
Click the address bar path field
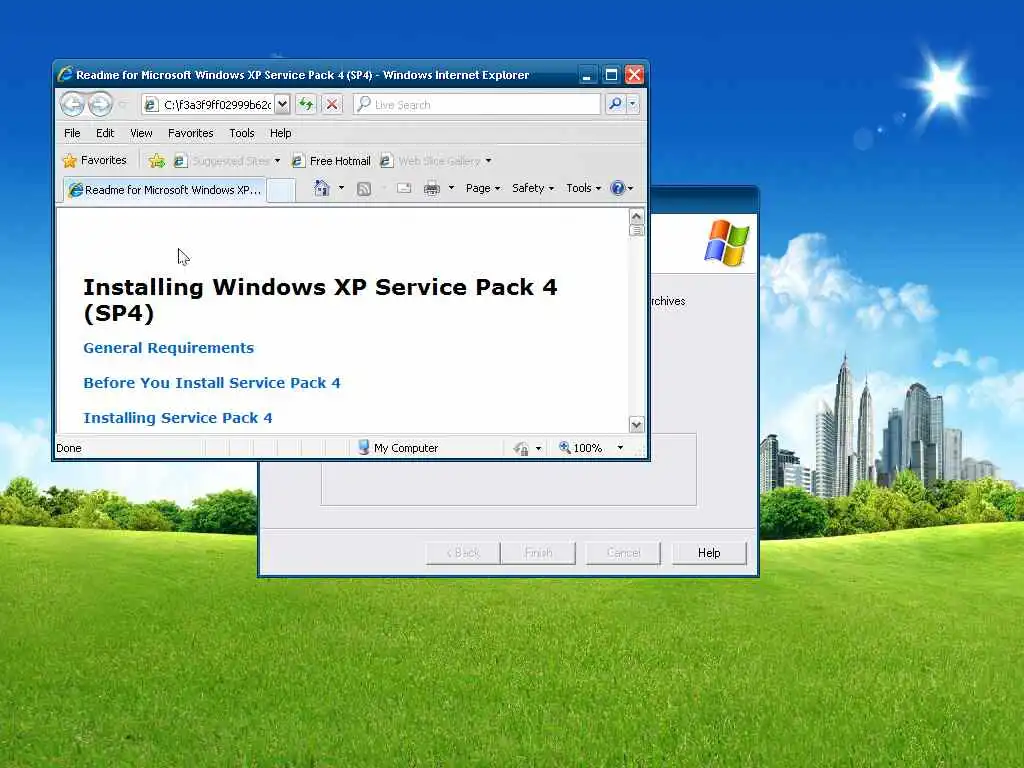217,104
